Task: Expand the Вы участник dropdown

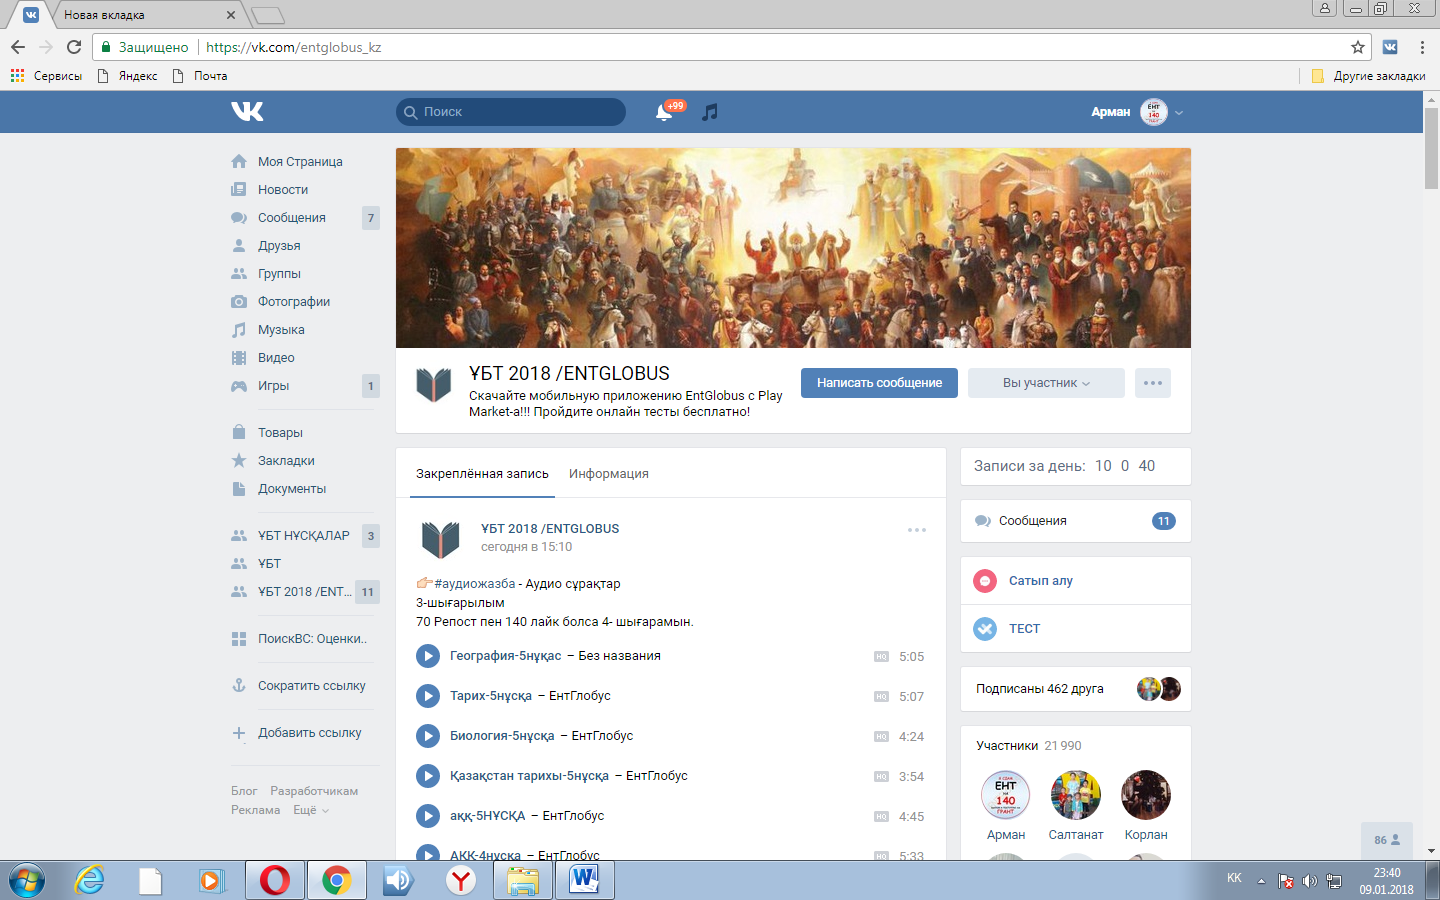Action: (x=1046, y=383)
